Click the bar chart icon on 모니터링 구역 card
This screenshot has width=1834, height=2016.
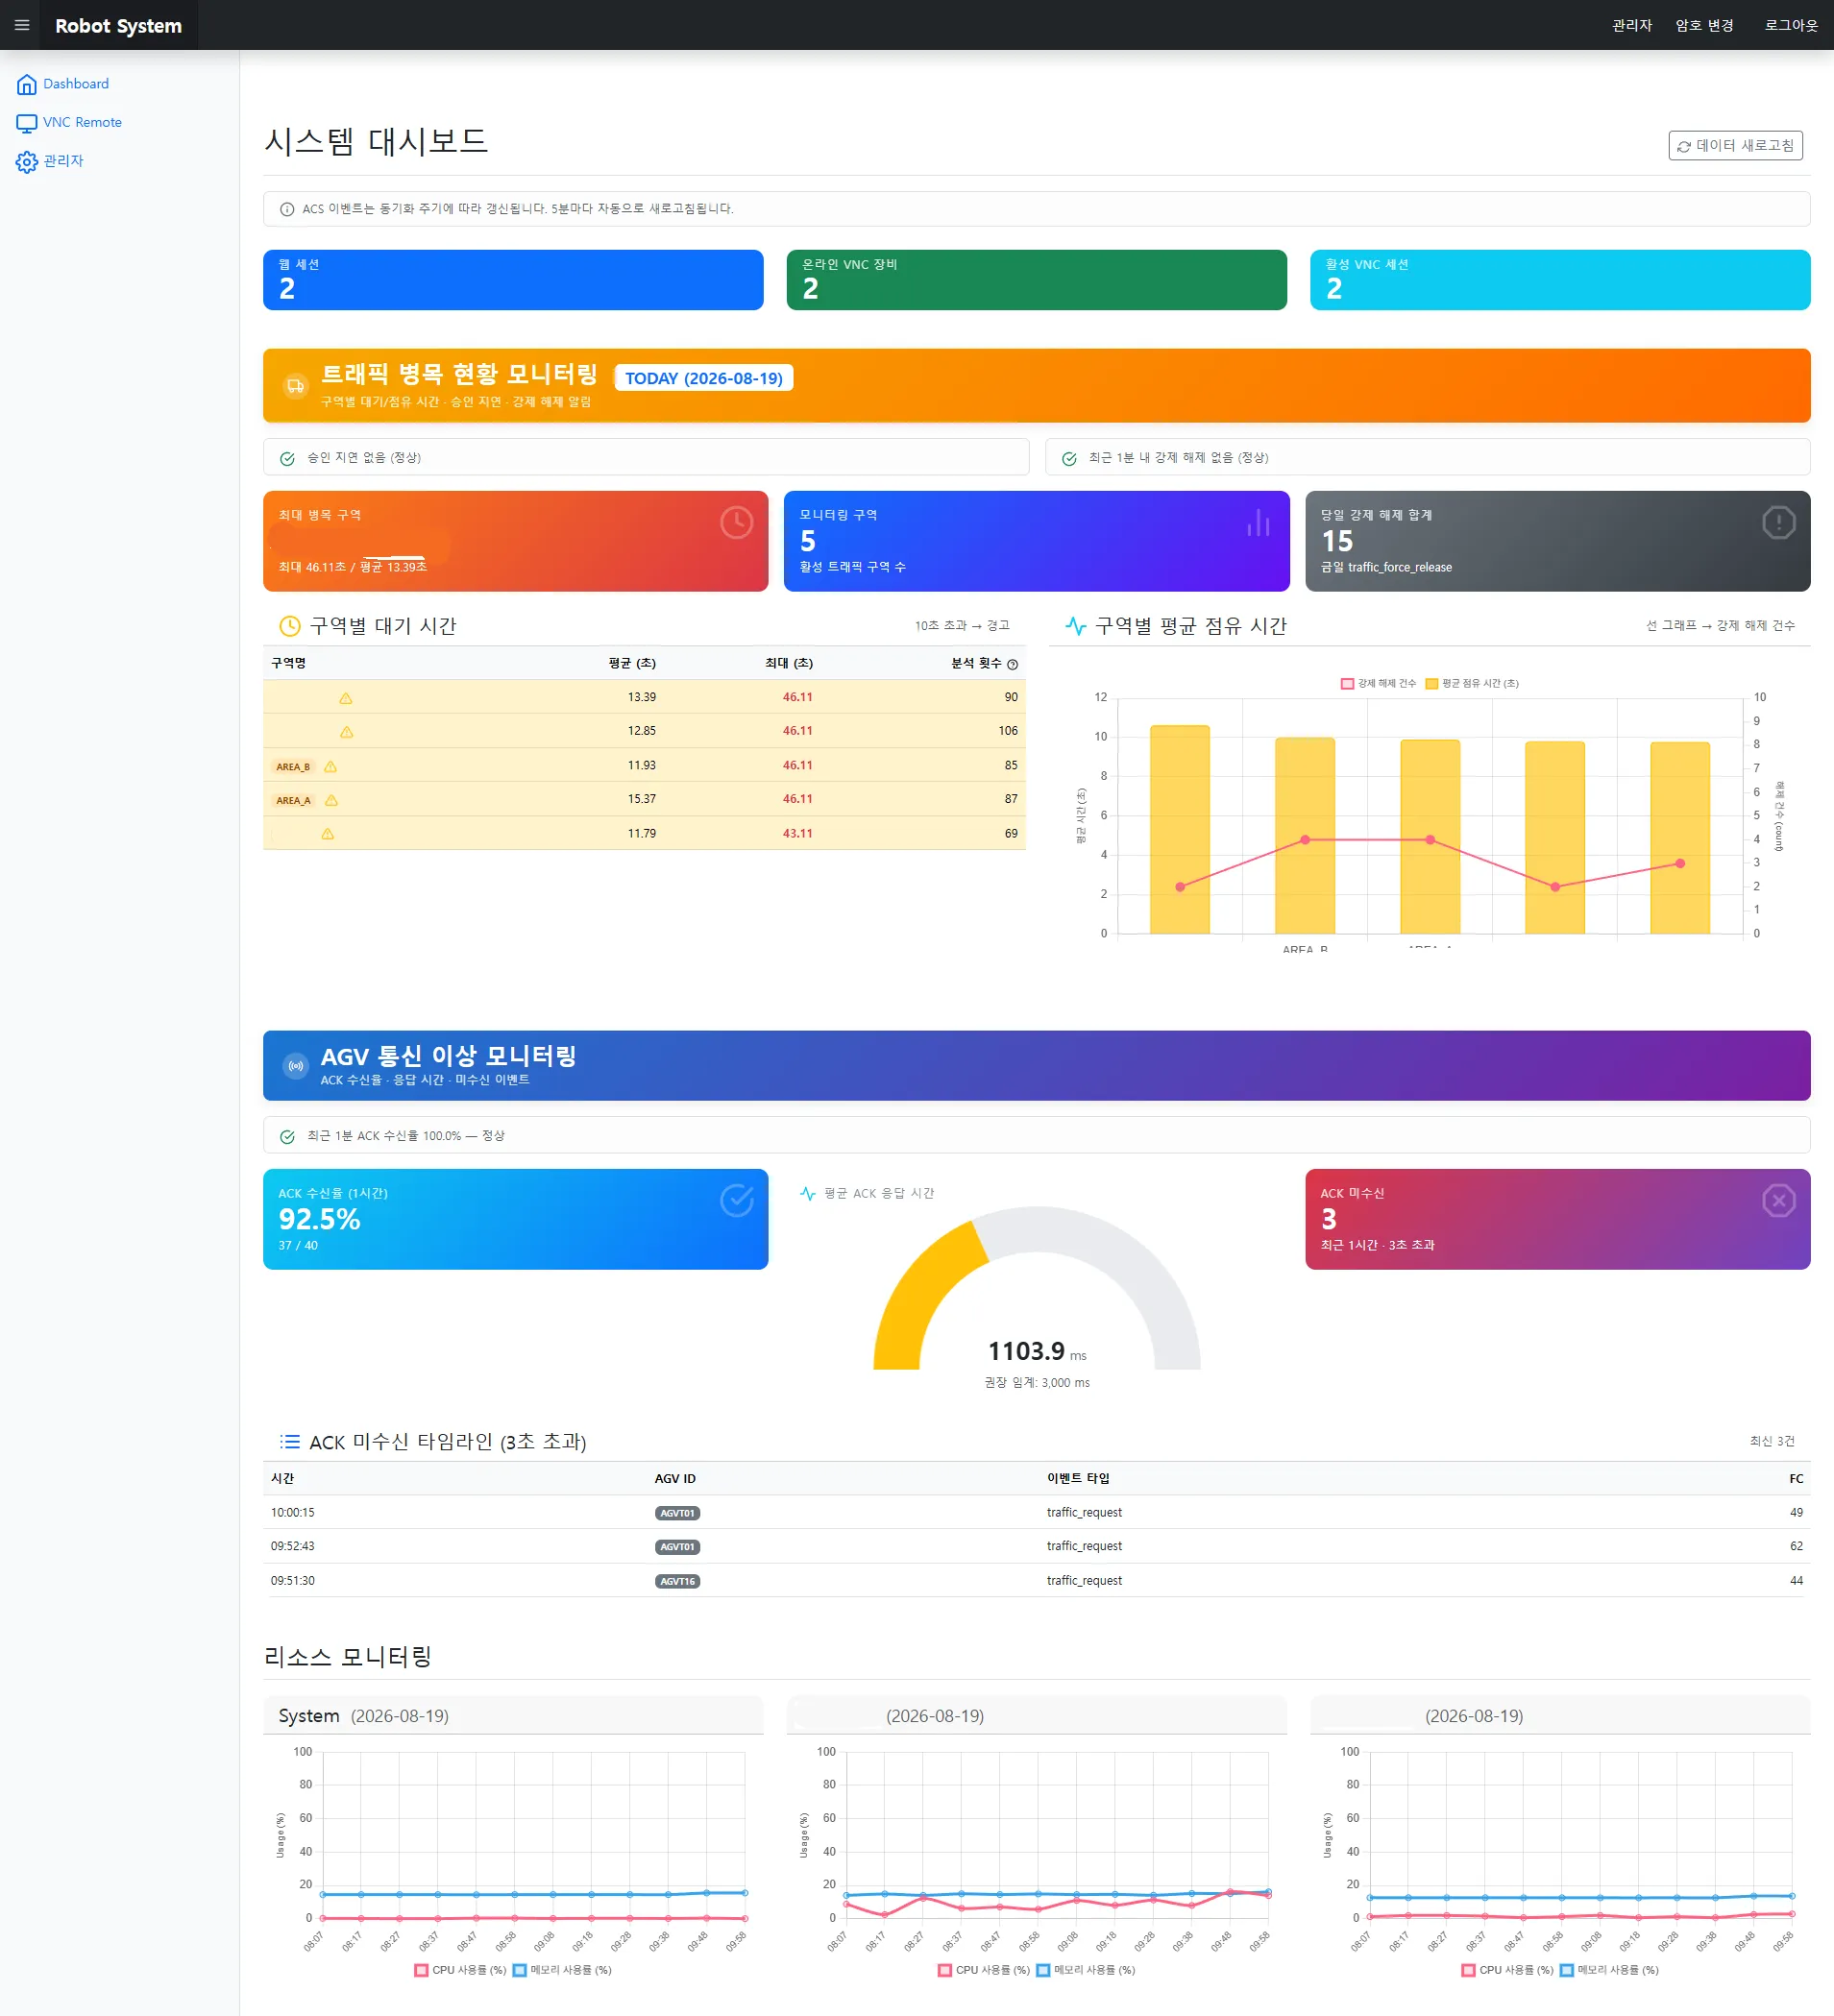(1258, 522)
